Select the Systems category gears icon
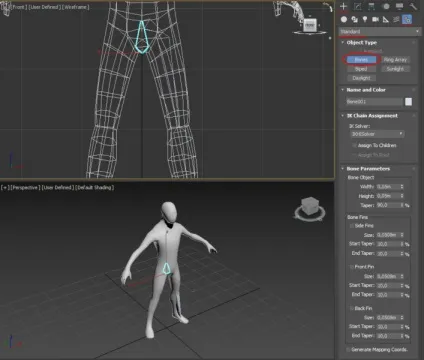The height and width of the screenshot is (360, 424). 407,19
